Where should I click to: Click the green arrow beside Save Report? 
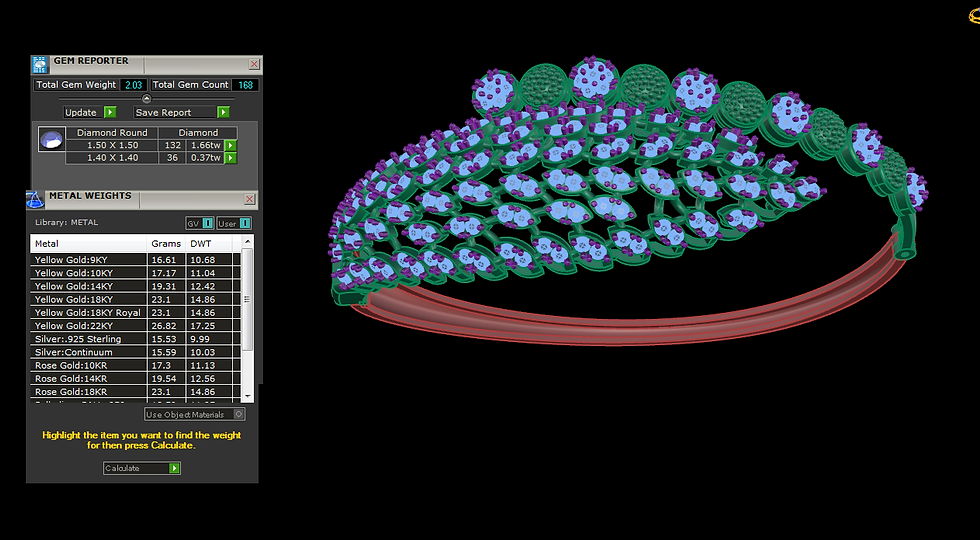tap(223, 112)
